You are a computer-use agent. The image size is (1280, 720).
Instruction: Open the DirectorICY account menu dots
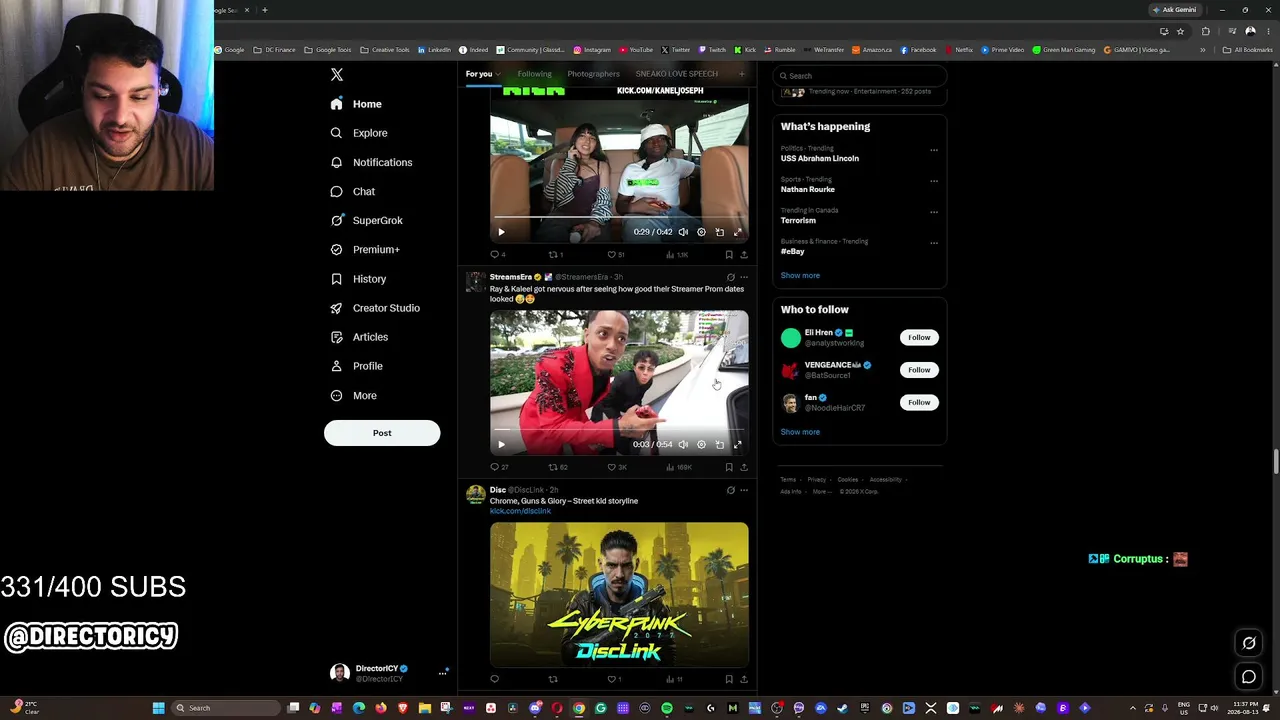click(442, 674)
